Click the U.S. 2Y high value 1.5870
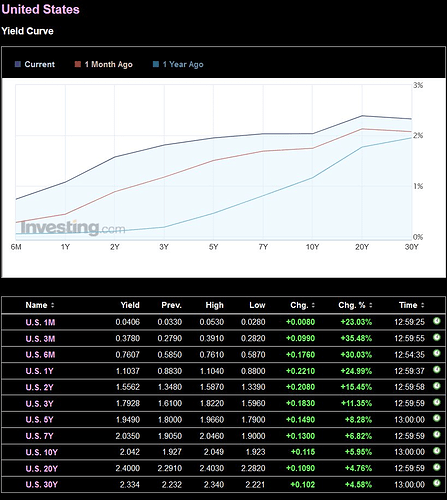Image resolution: width=447 pixels, height=500 pixels. click(212, 387)
